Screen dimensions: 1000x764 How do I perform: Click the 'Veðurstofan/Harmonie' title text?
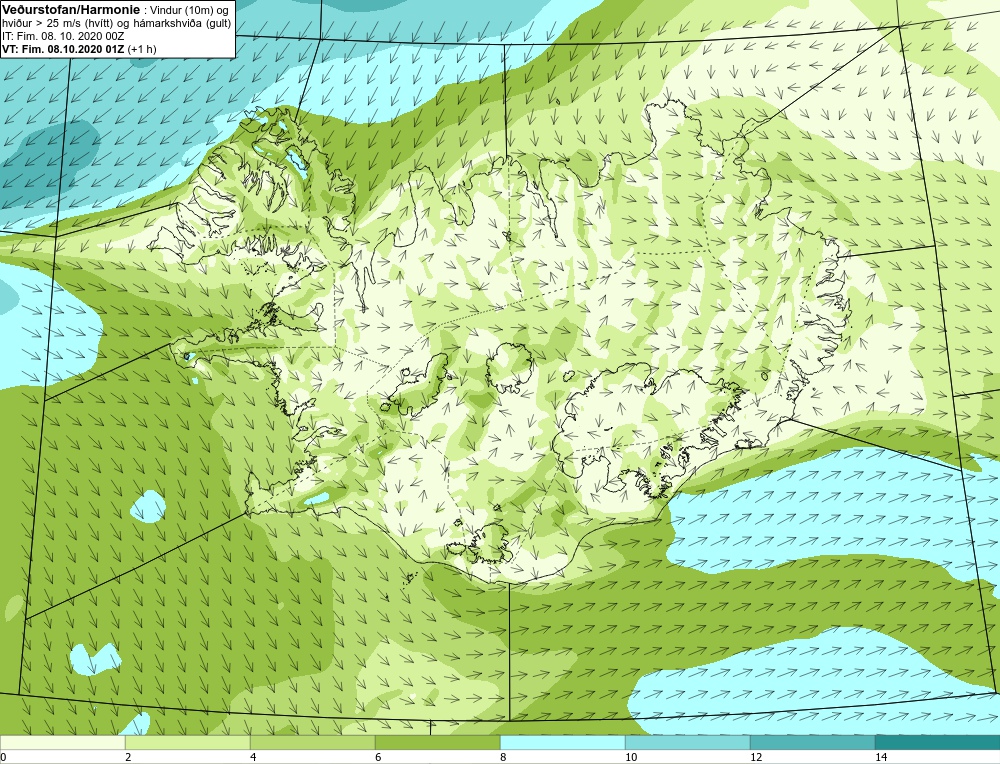(x=69, y=10)
